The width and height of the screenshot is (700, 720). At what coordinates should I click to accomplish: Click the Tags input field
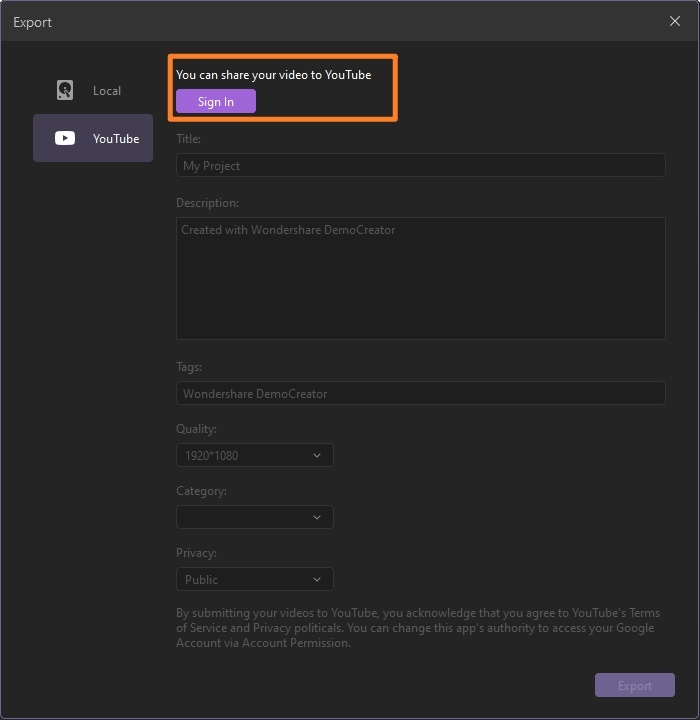(420, 393)
